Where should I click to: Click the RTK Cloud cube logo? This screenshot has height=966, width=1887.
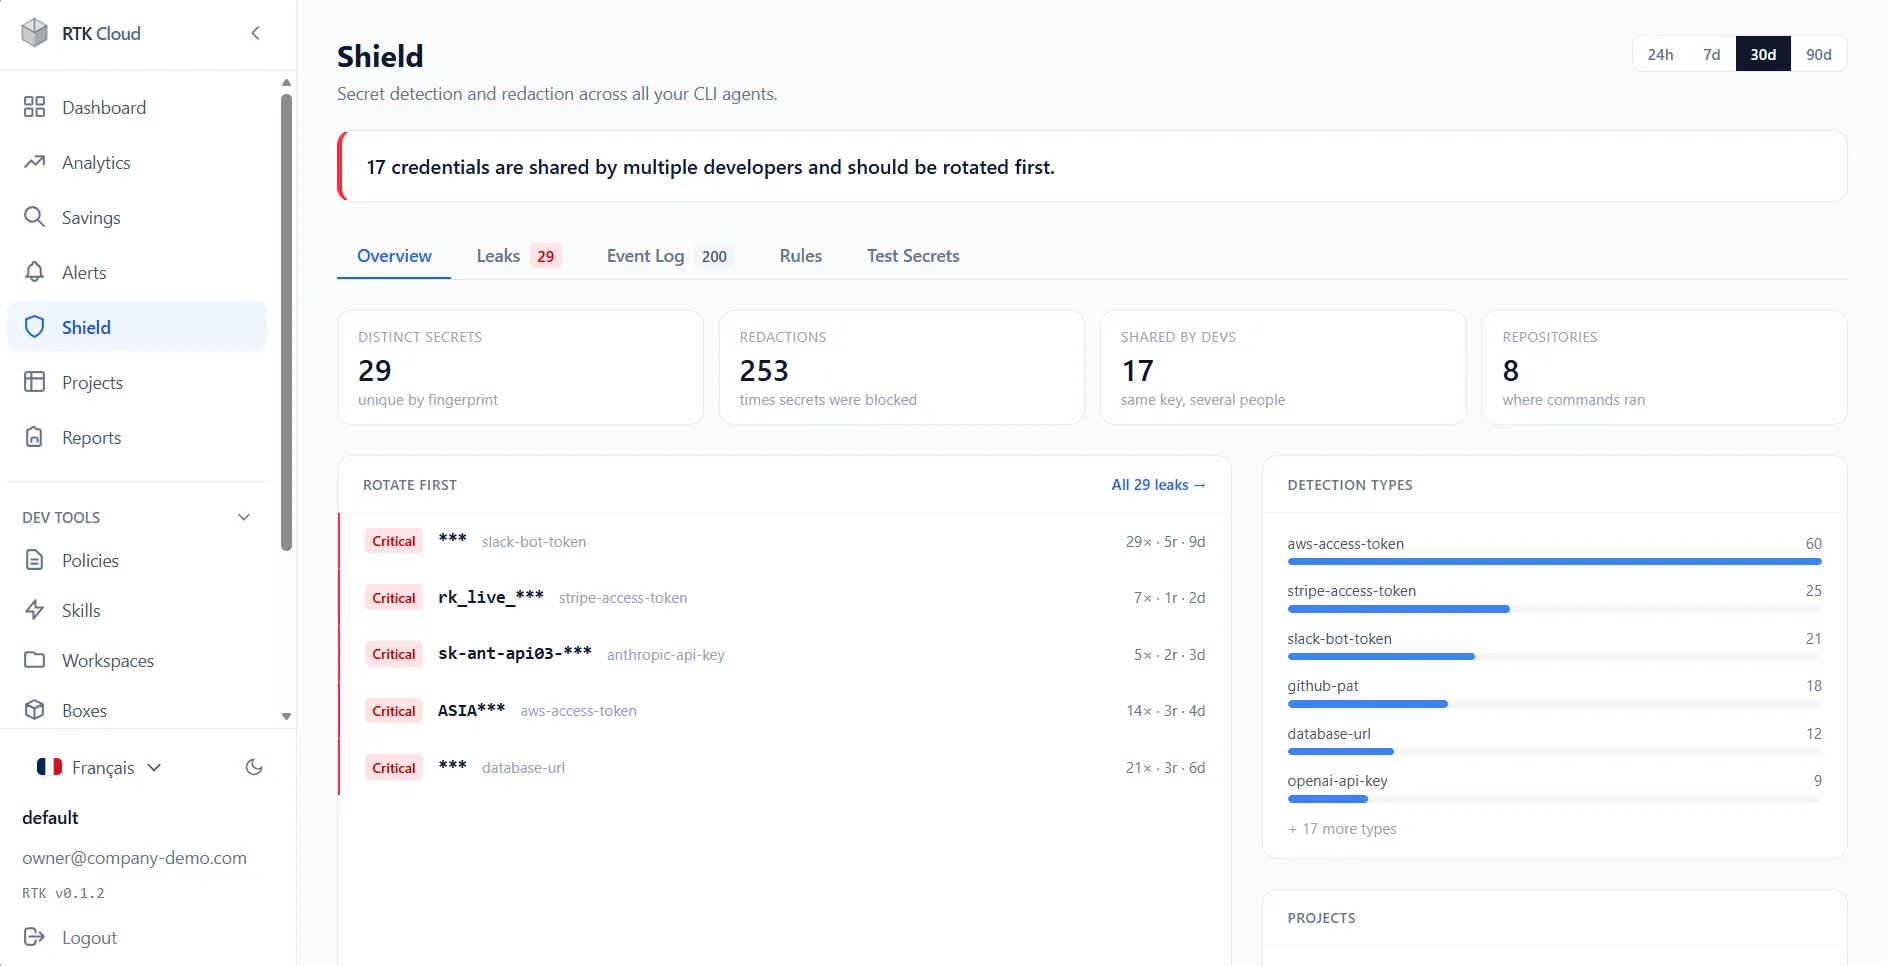click(x=35, y=33)
